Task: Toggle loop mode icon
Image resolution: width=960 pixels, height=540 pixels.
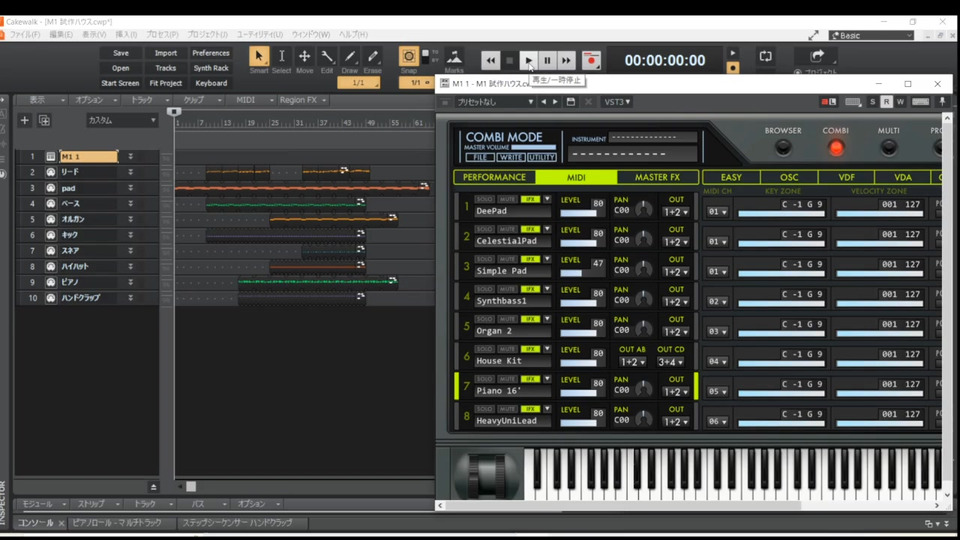Action: coord(765,56)
